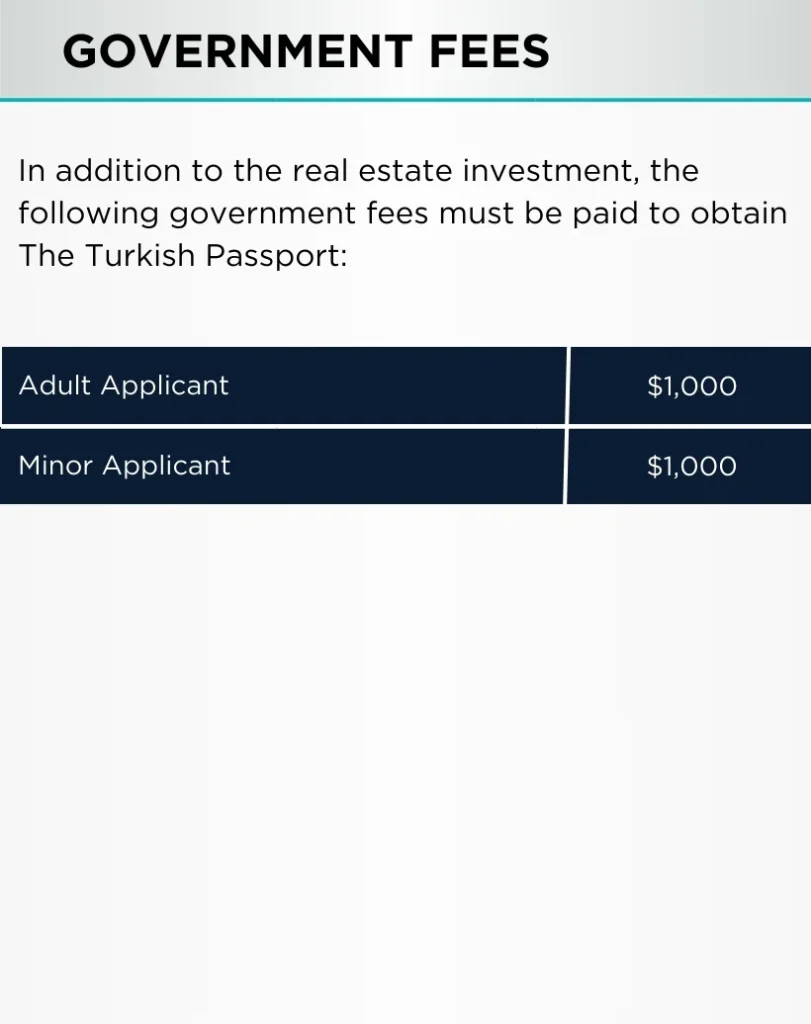This screenshot has width=811, height=1024.
Task: Click "In addition" at paragraph start
Action: (x=99, y=171)
